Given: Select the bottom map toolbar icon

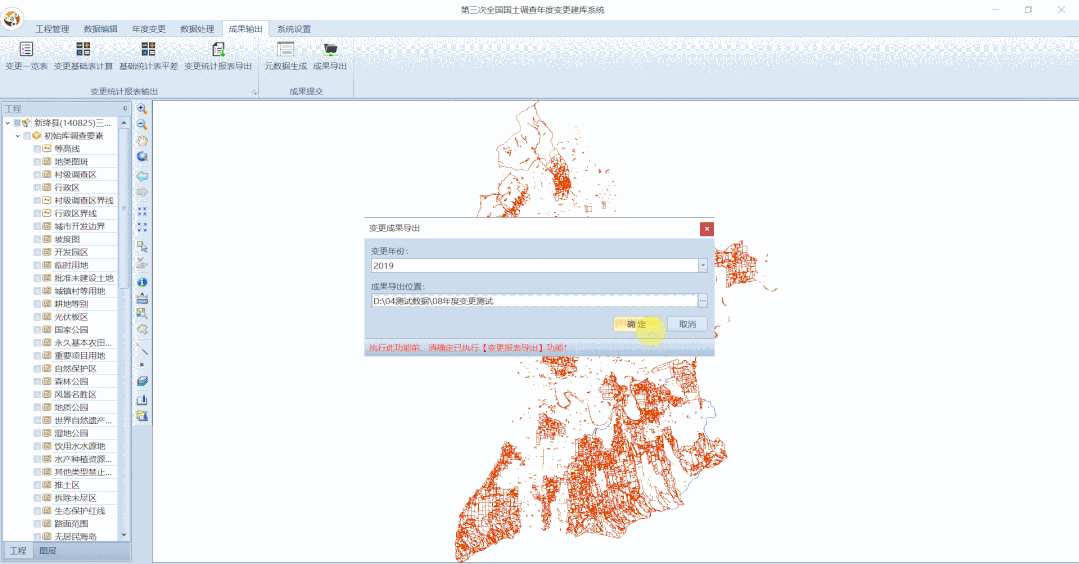Looking at the screenshot, I should [x=142, y=416].
